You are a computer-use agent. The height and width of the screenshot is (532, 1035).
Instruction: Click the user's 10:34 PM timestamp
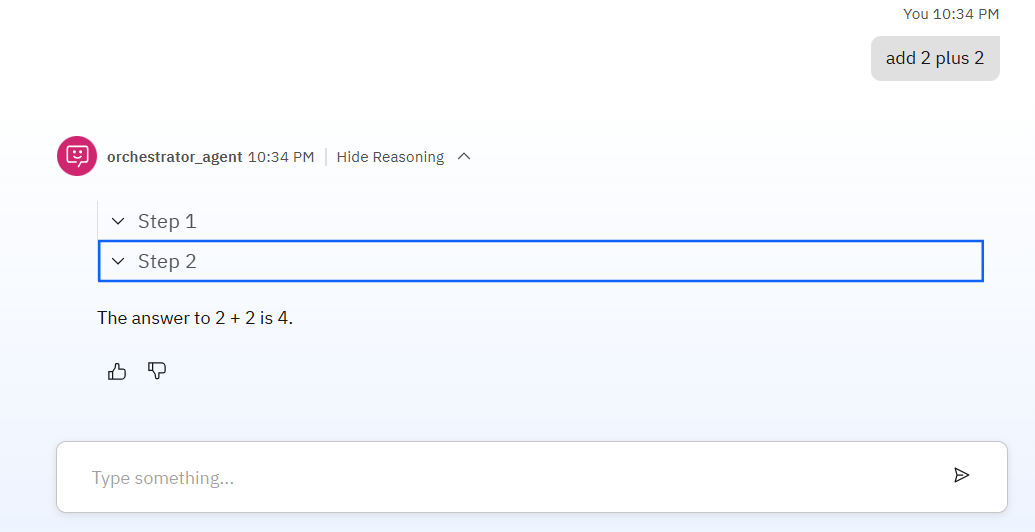[966, 14]
